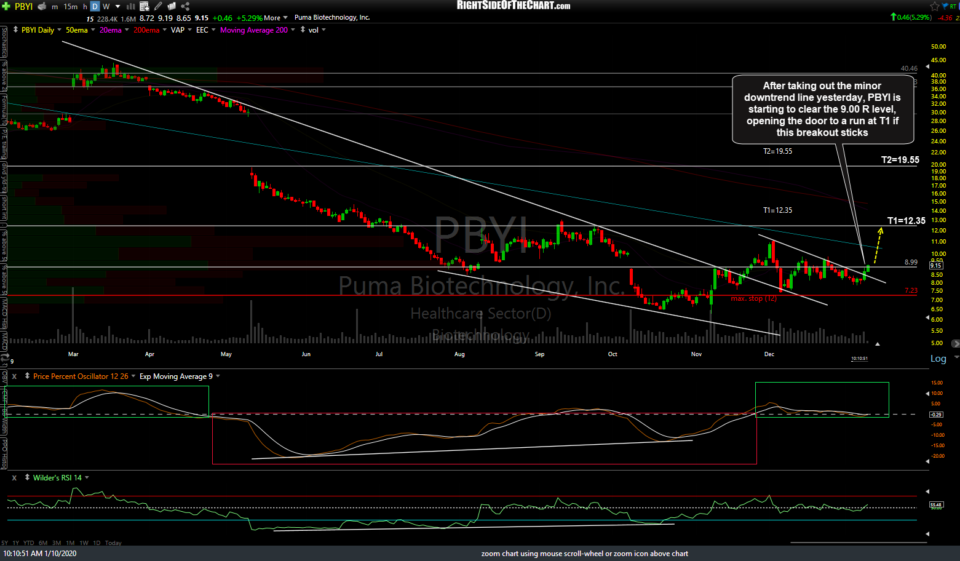The height and width of the screenshot is (561, 960).
Task: Click the 10:10:51 AM 1/10/2020 timestamp
Action: click(x=40, y=554)
